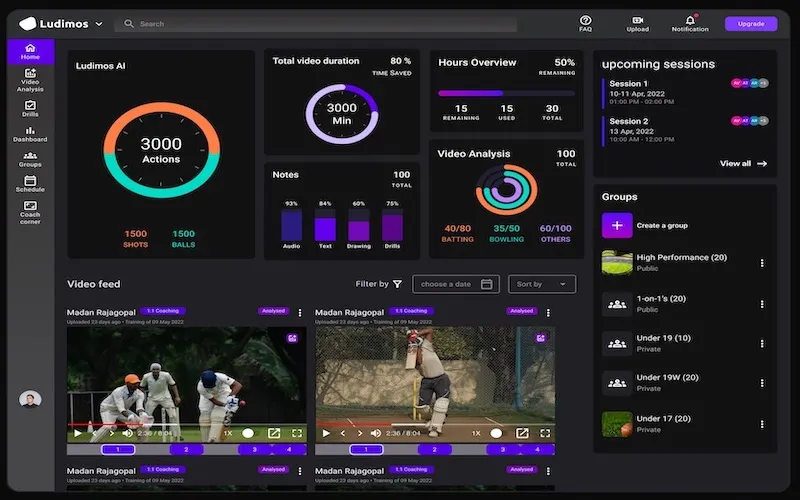Screen dimensions: 800x500
Task: Select clip marker 3 under second video
Action: (503, 449)
